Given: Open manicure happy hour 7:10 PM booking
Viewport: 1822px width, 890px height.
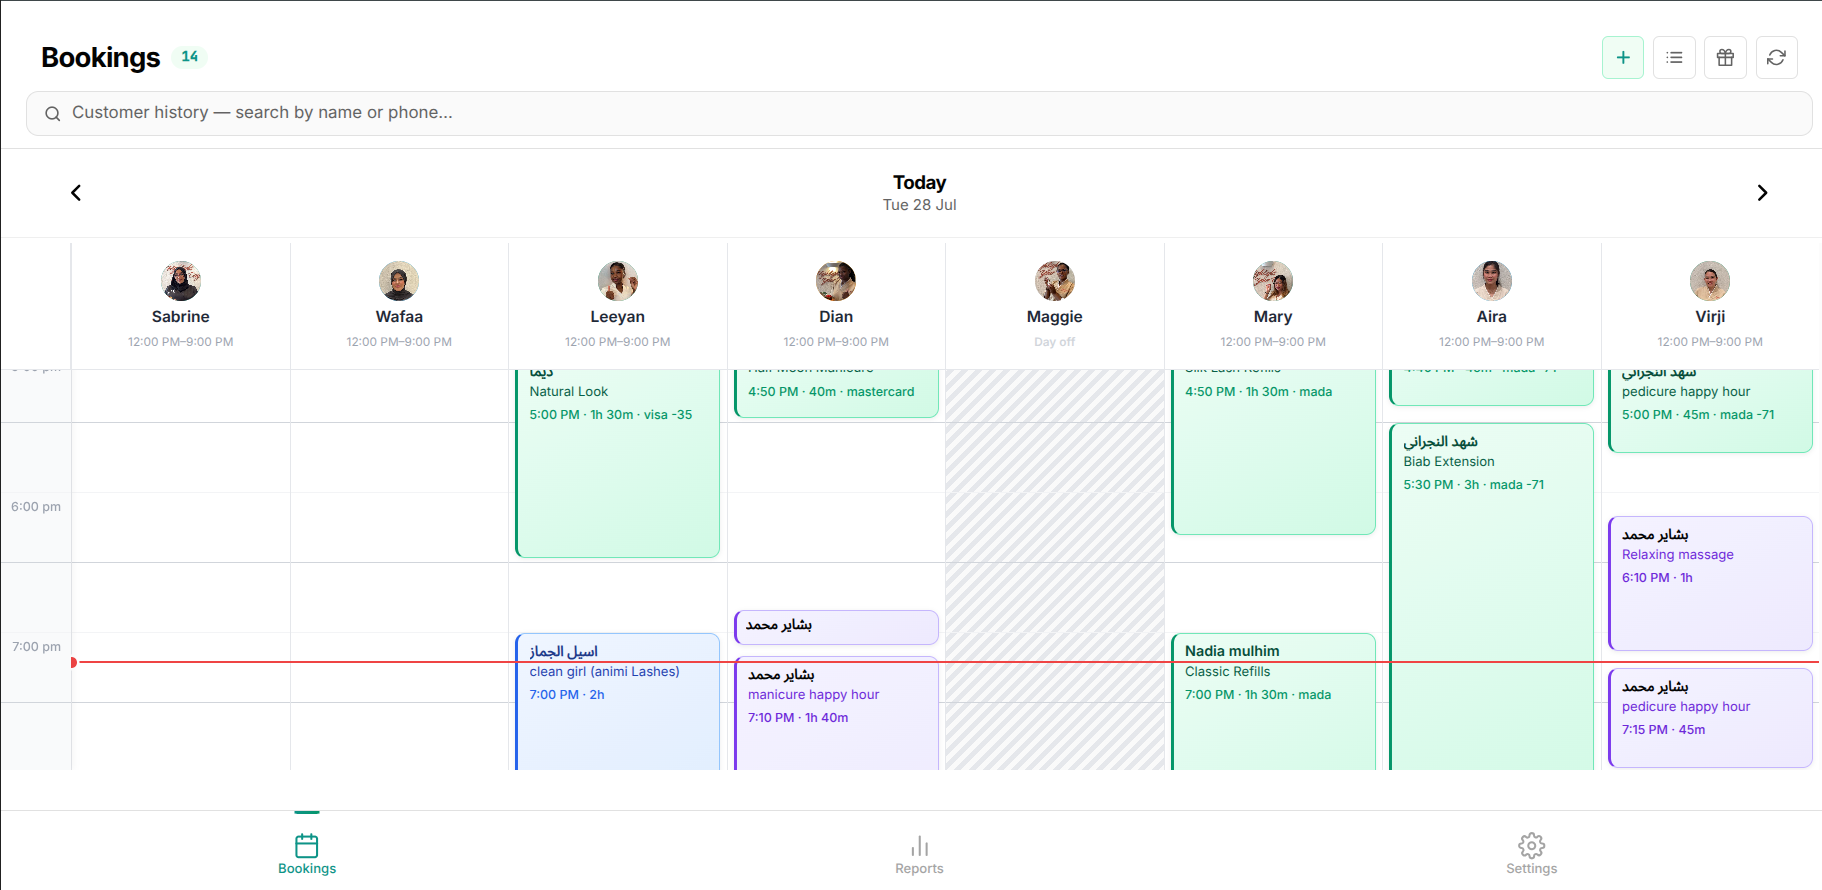Looking at the screenshot, I should (836, 713).
